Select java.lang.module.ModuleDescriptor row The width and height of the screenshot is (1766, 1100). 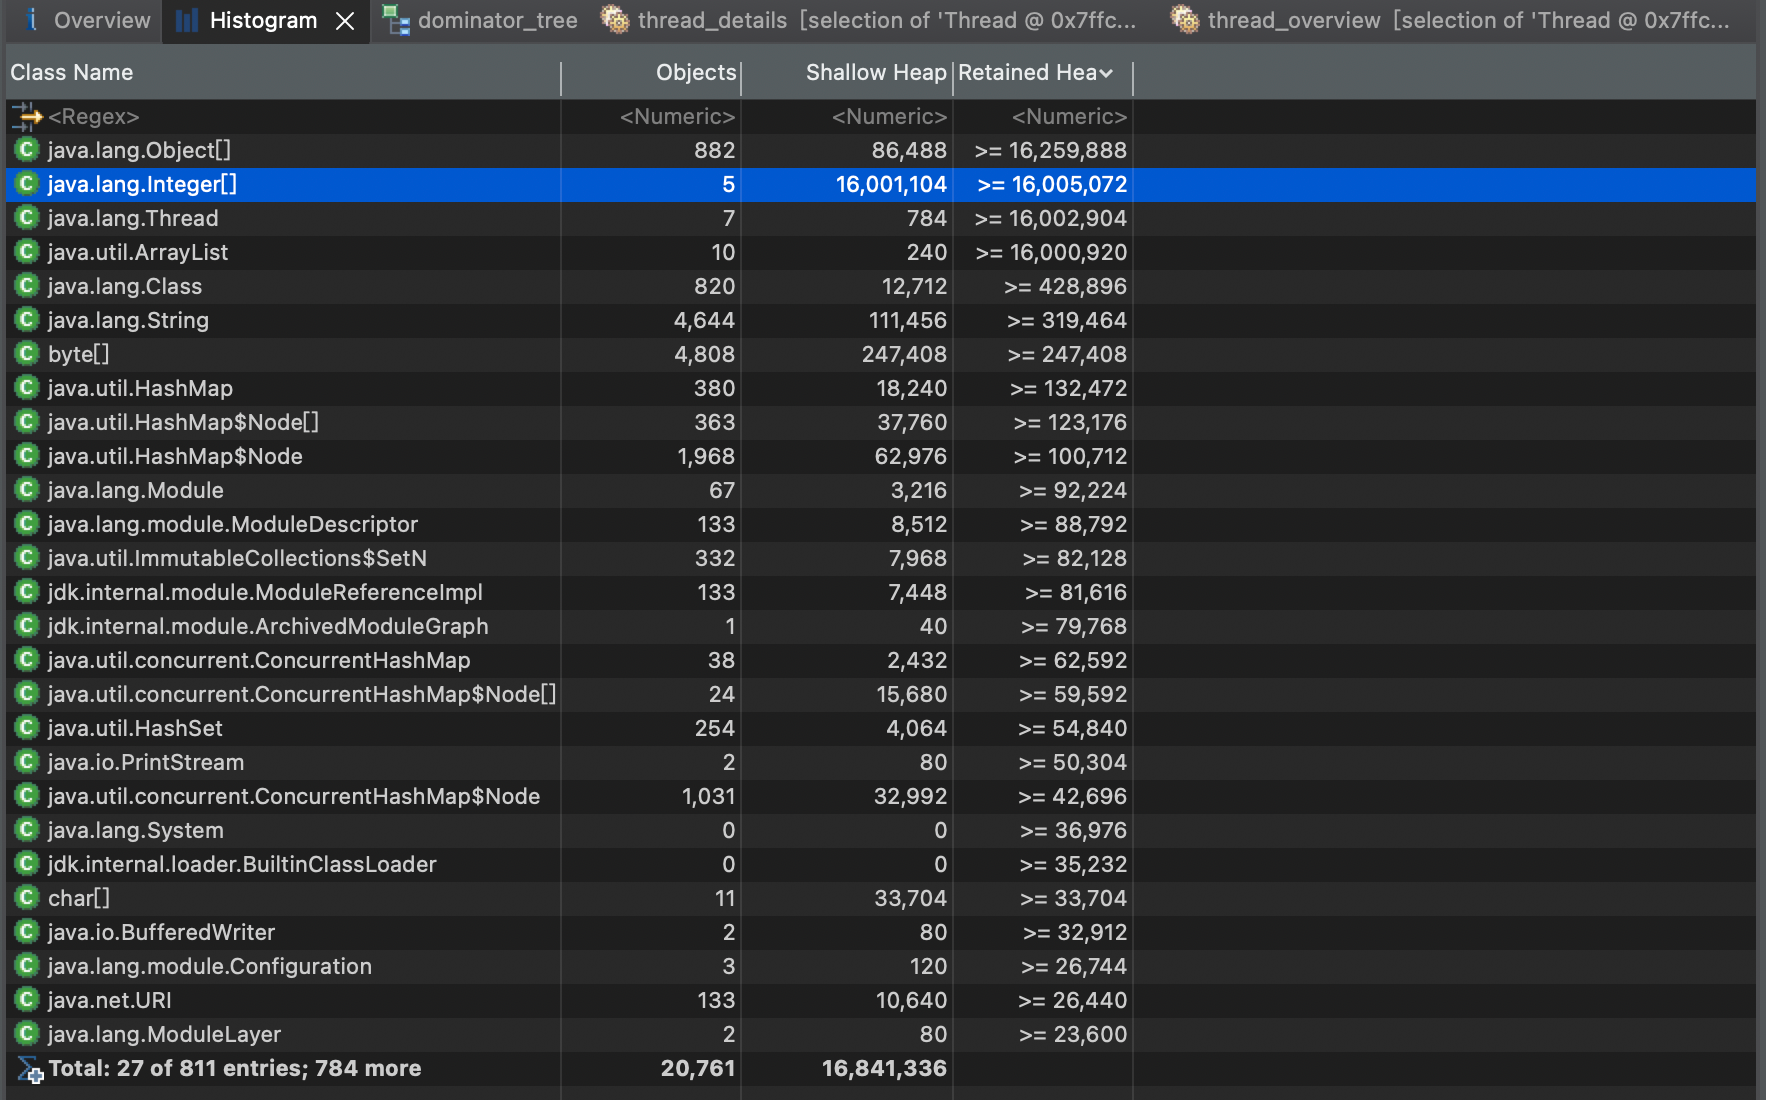click(880, 524)
